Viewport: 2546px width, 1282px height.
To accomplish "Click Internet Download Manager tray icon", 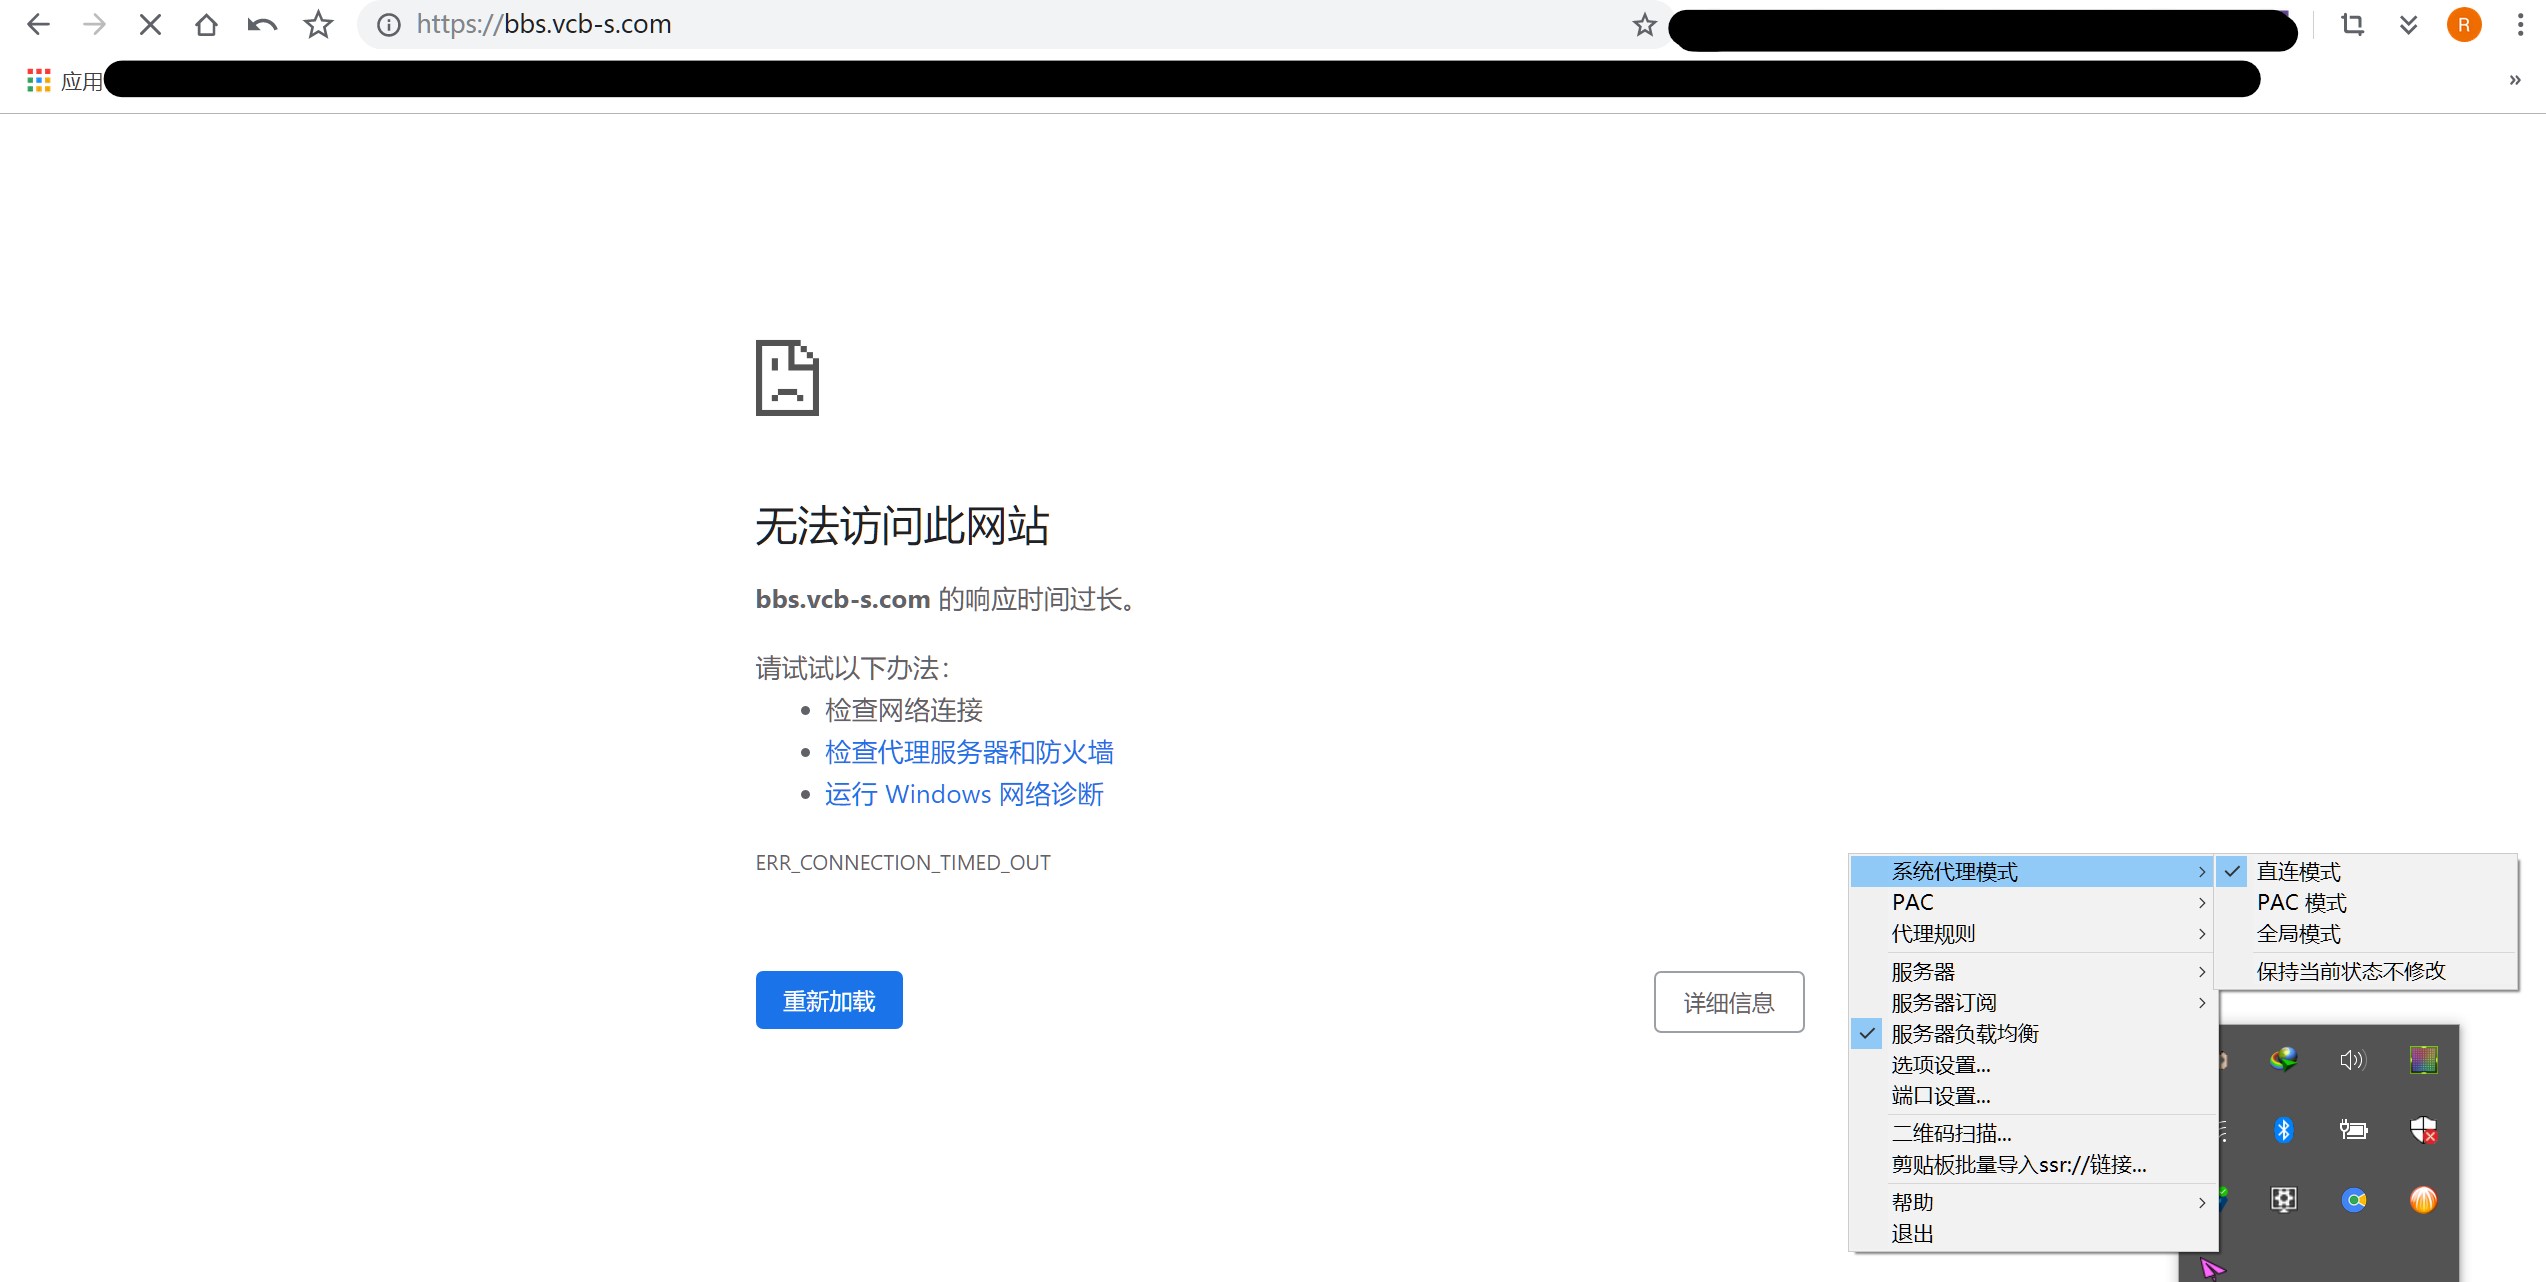I will [x=2283, y=1059].
